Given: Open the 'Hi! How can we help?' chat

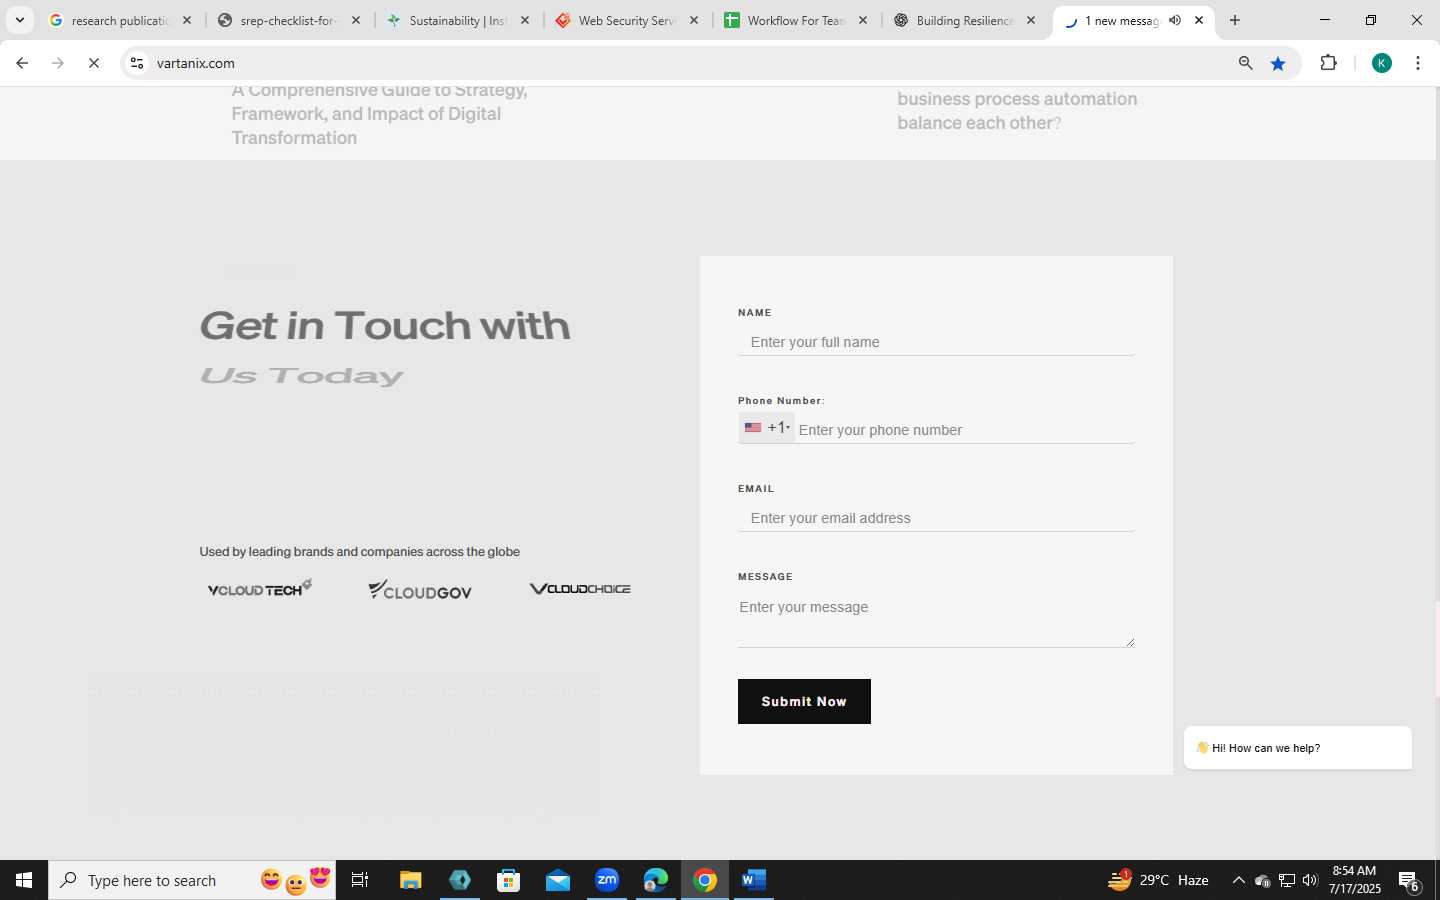Looking at the screenshot, I should tap(1298, 748).
